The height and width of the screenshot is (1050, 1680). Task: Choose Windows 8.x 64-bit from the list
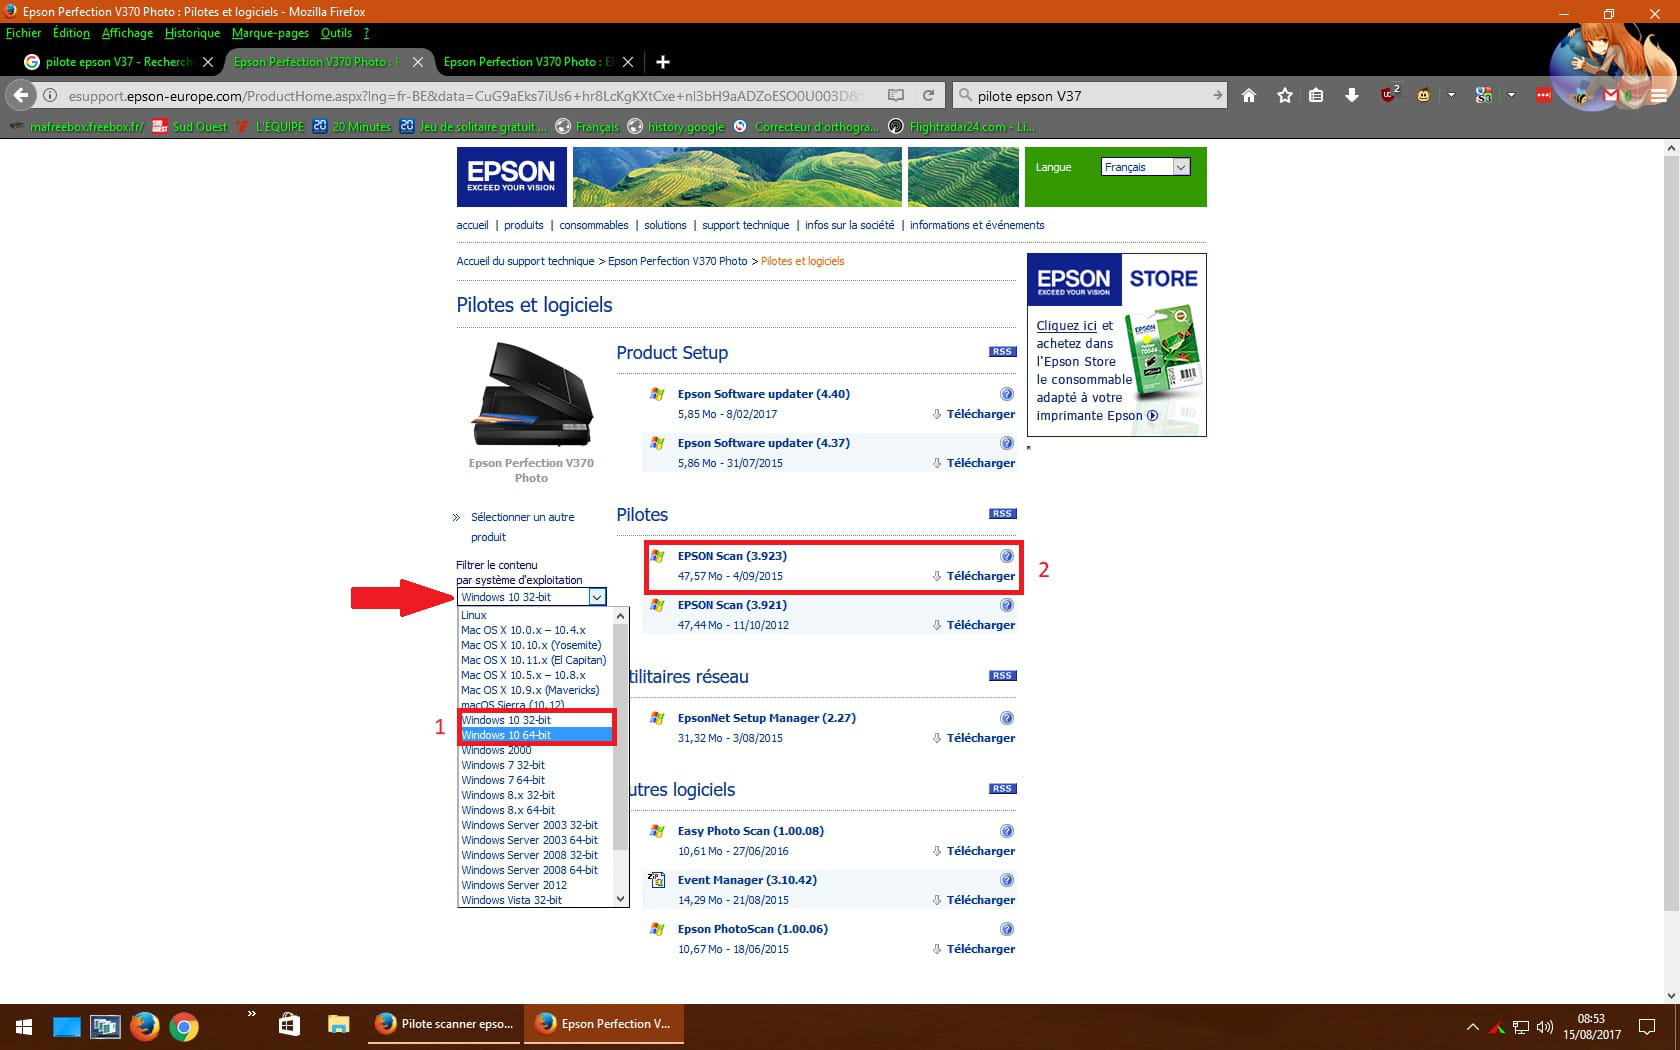pos(536,810)
